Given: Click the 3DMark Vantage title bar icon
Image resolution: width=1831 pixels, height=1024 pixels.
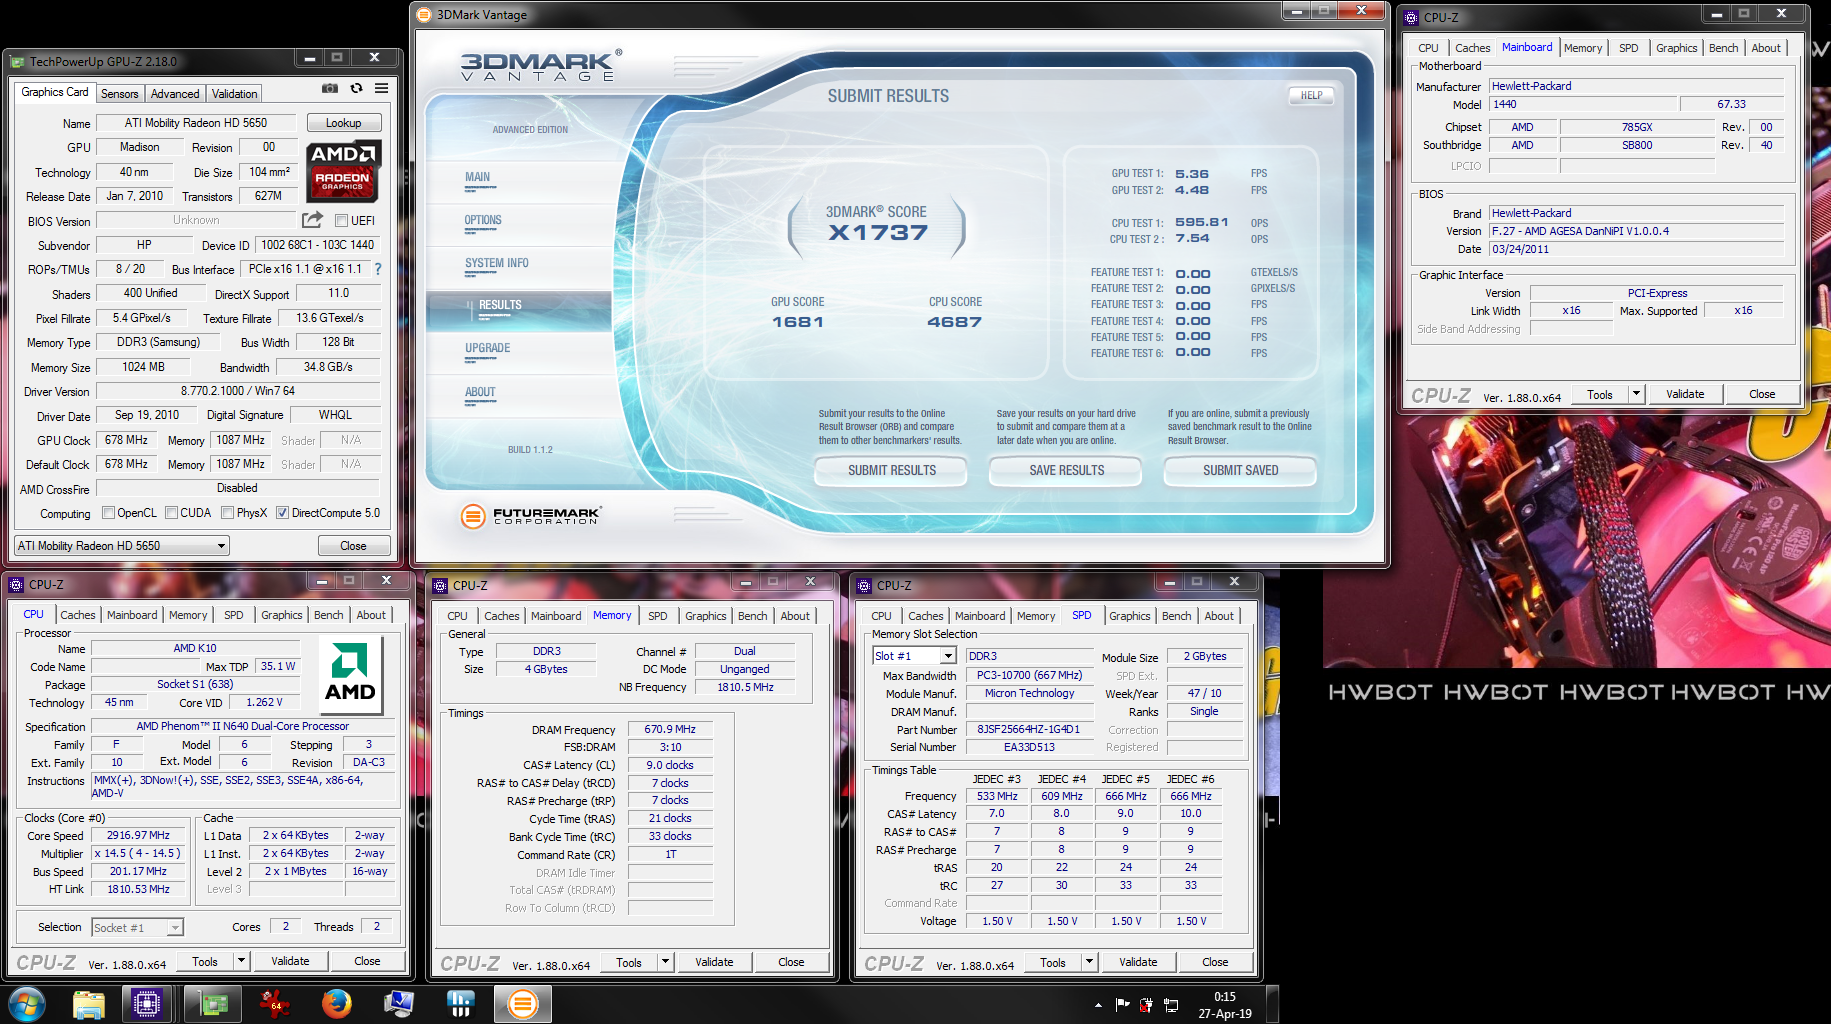Looking at the screenshot, I should pyautogui.click(x=424, y=14).
